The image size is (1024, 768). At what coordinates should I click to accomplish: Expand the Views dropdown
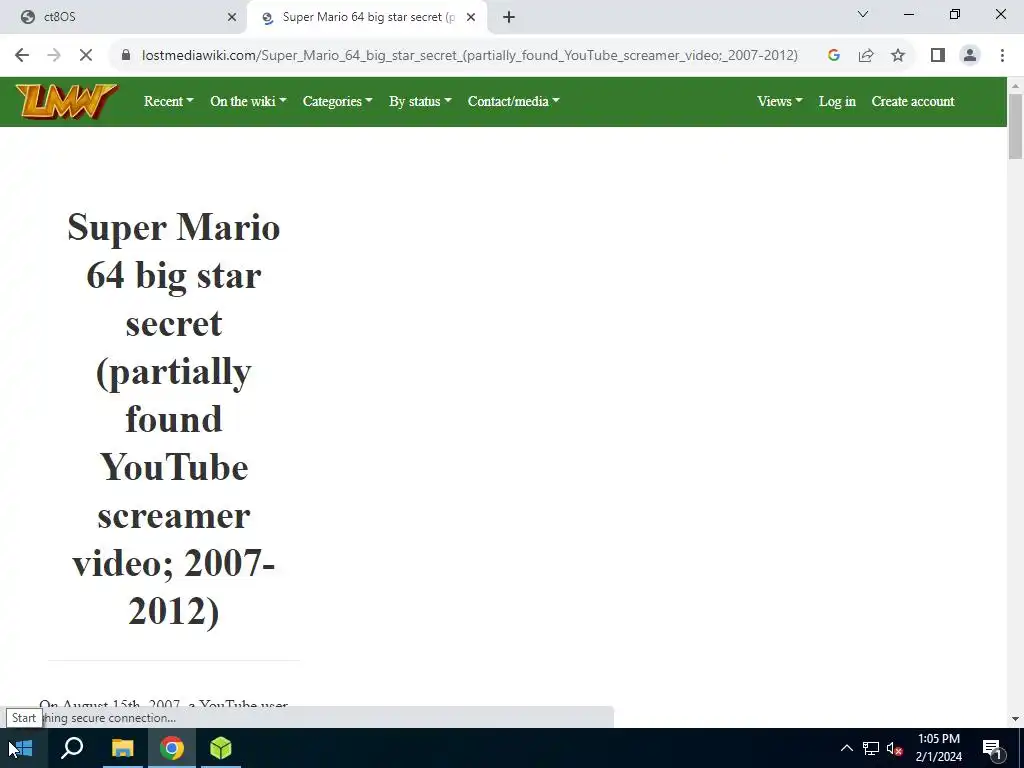[x=780, y=101]
